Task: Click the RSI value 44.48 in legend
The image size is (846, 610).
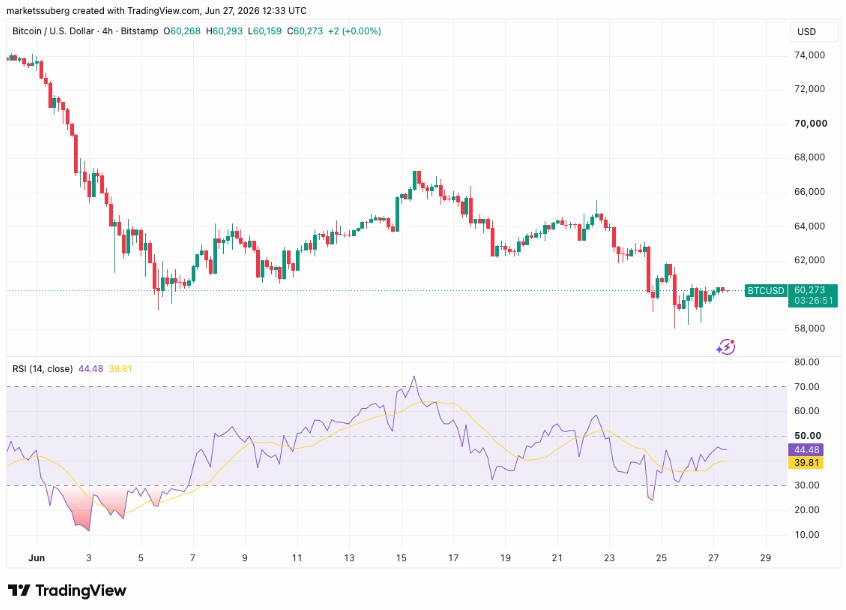Action: [x=91, y=369]
